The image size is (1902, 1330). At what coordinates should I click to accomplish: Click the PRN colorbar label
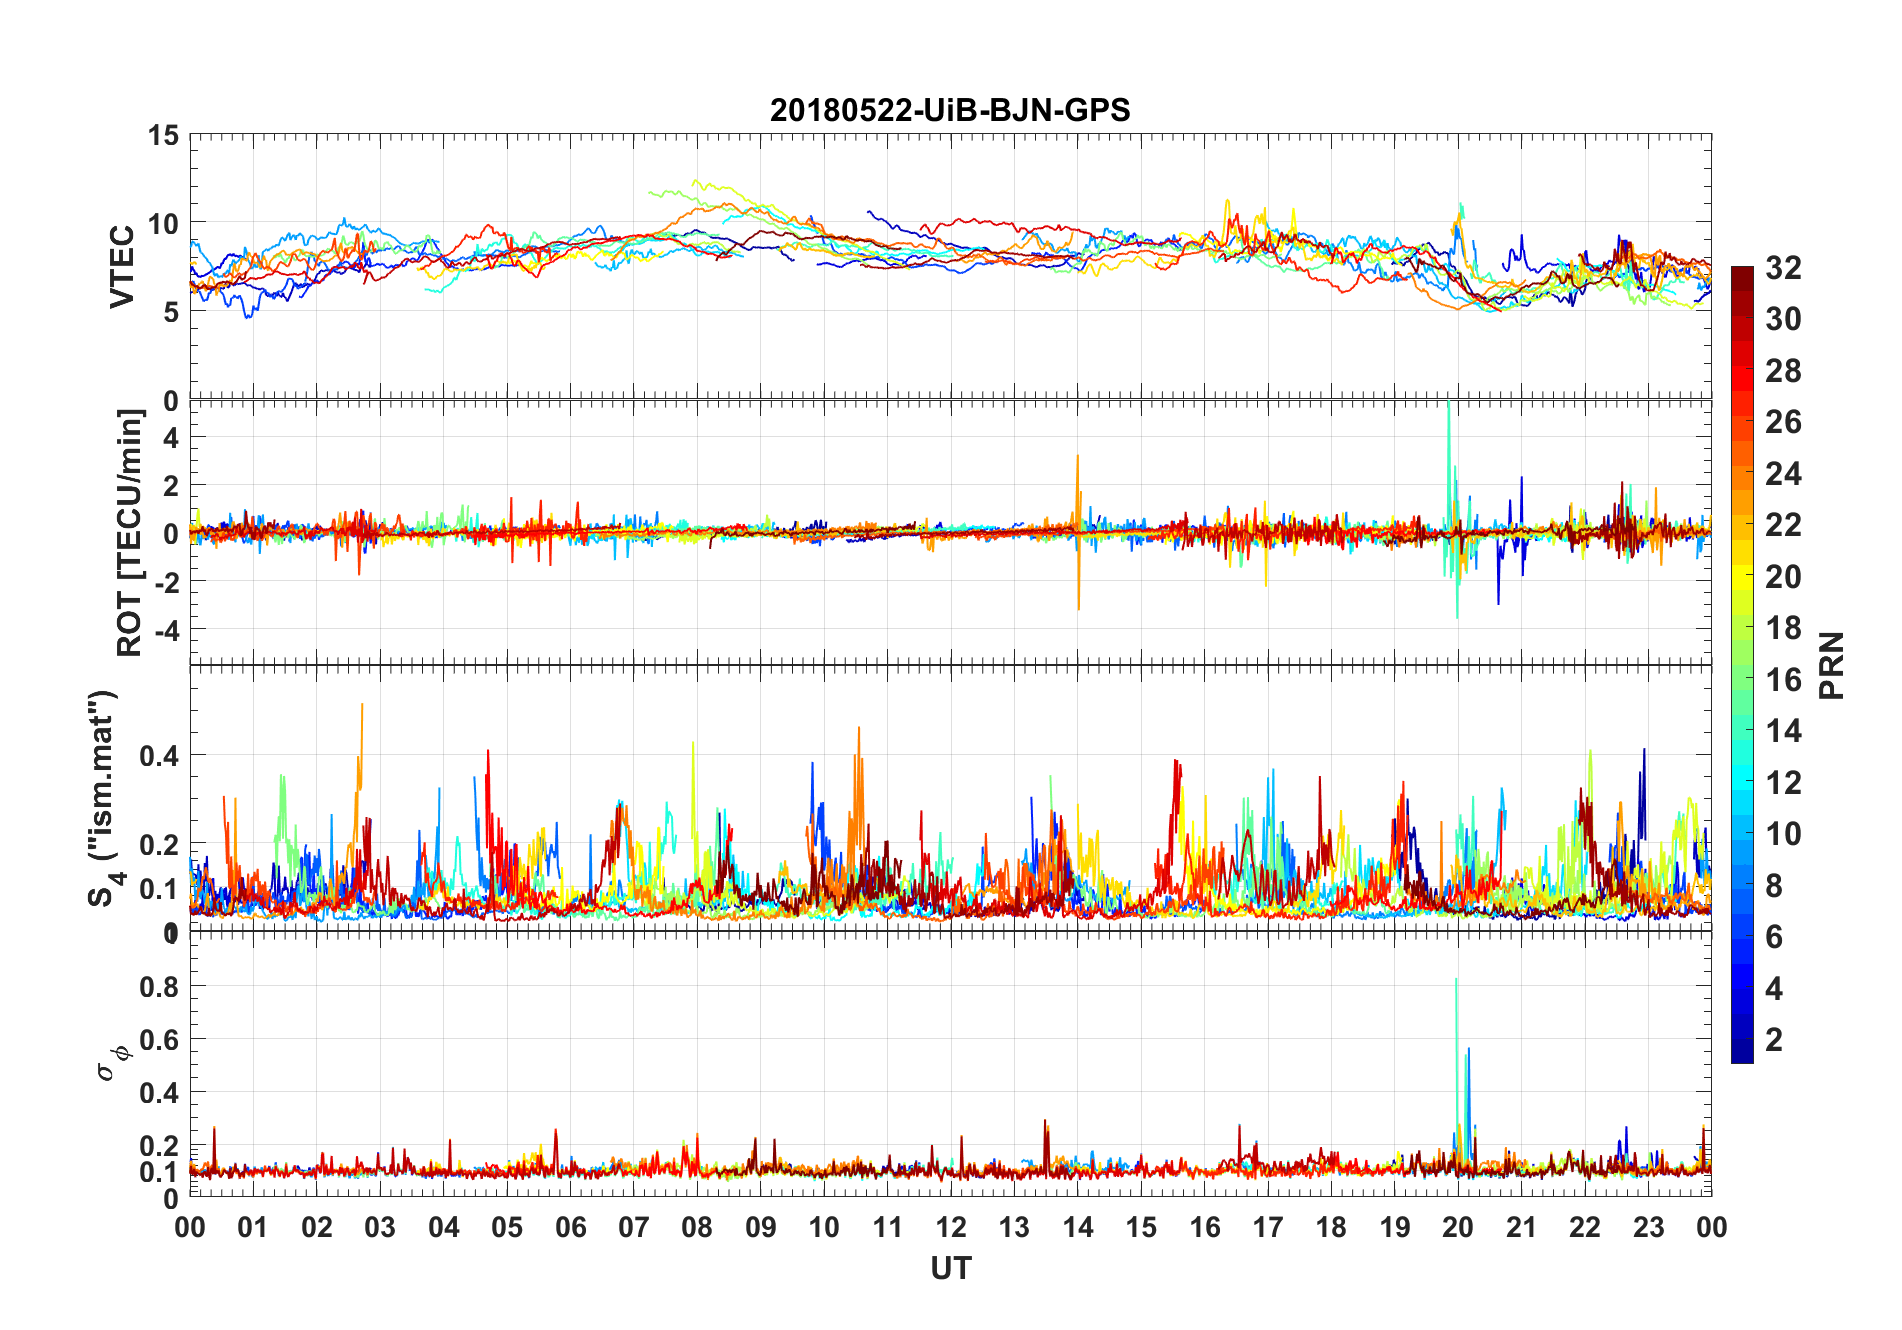[x=1831, y=665]
